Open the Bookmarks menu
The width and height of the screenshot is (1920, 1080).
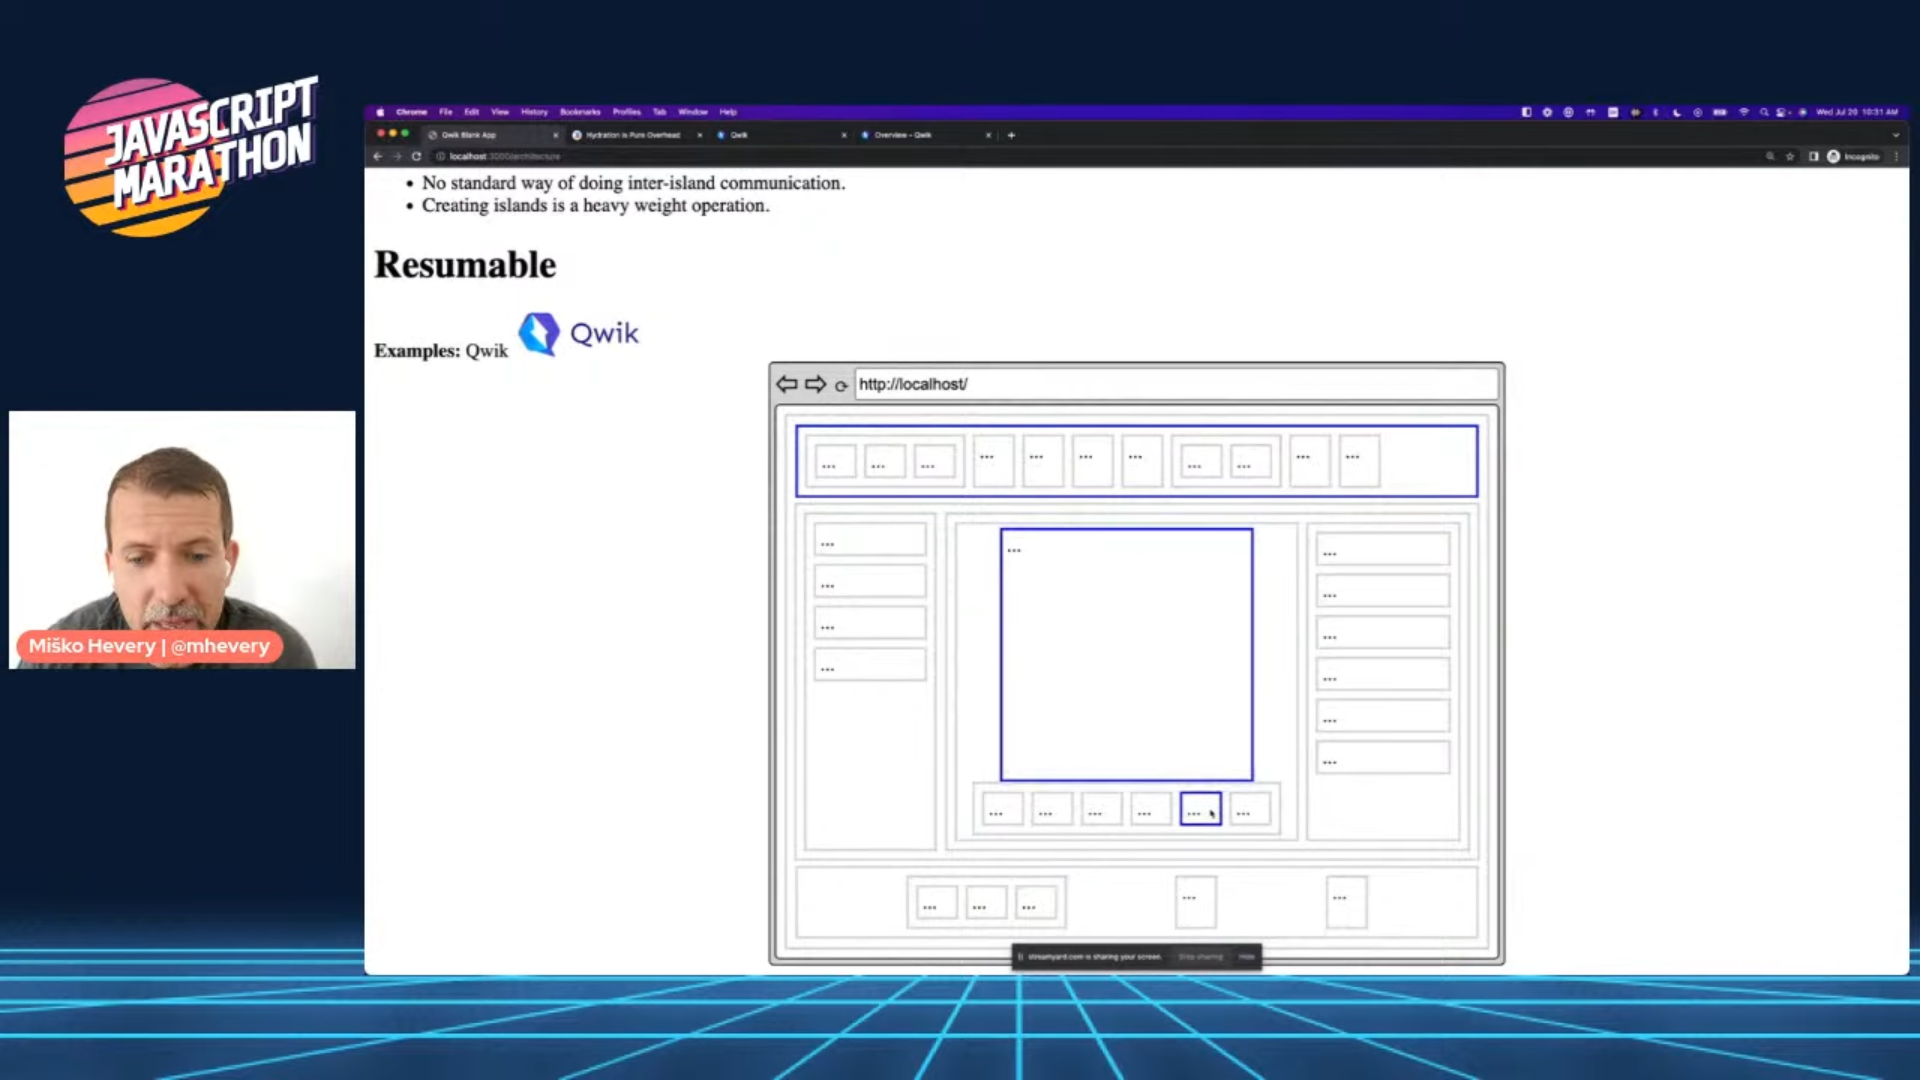click(x=580, y=112)
